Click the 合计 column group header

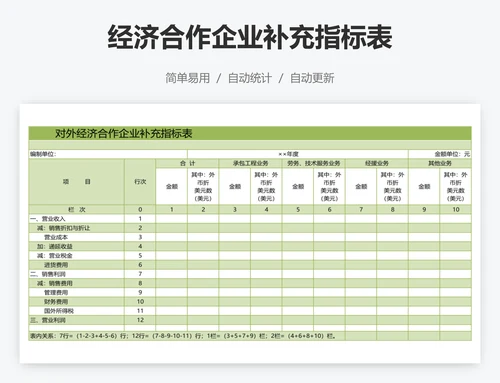point(187,163)
